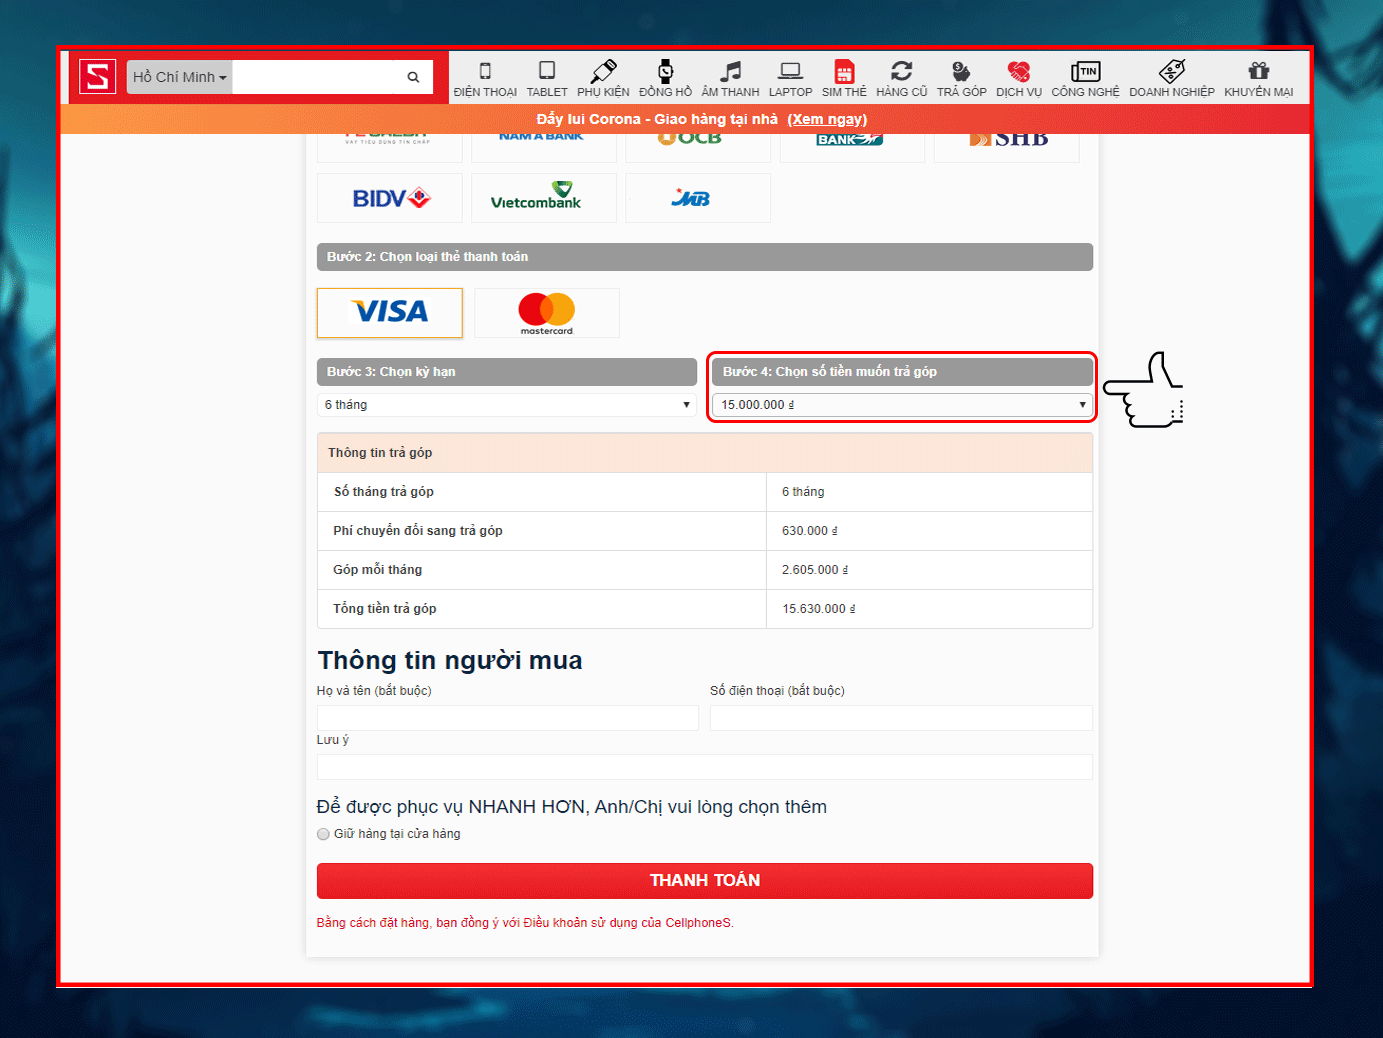Focus the Lưu ý note field
The width and height of the screenshot is (1383, 1038).
click(x=705, y=767)
